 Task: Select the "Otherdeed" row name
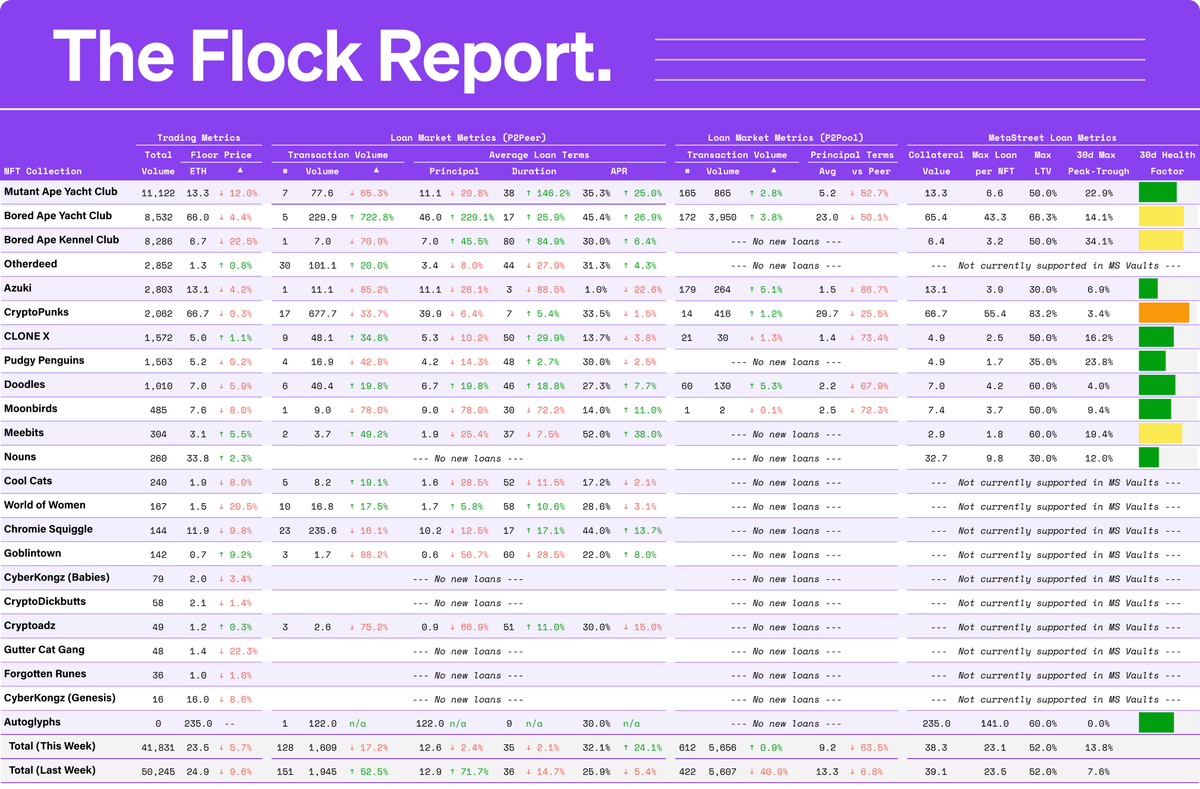pyautogui.click(x=31, y=264)
